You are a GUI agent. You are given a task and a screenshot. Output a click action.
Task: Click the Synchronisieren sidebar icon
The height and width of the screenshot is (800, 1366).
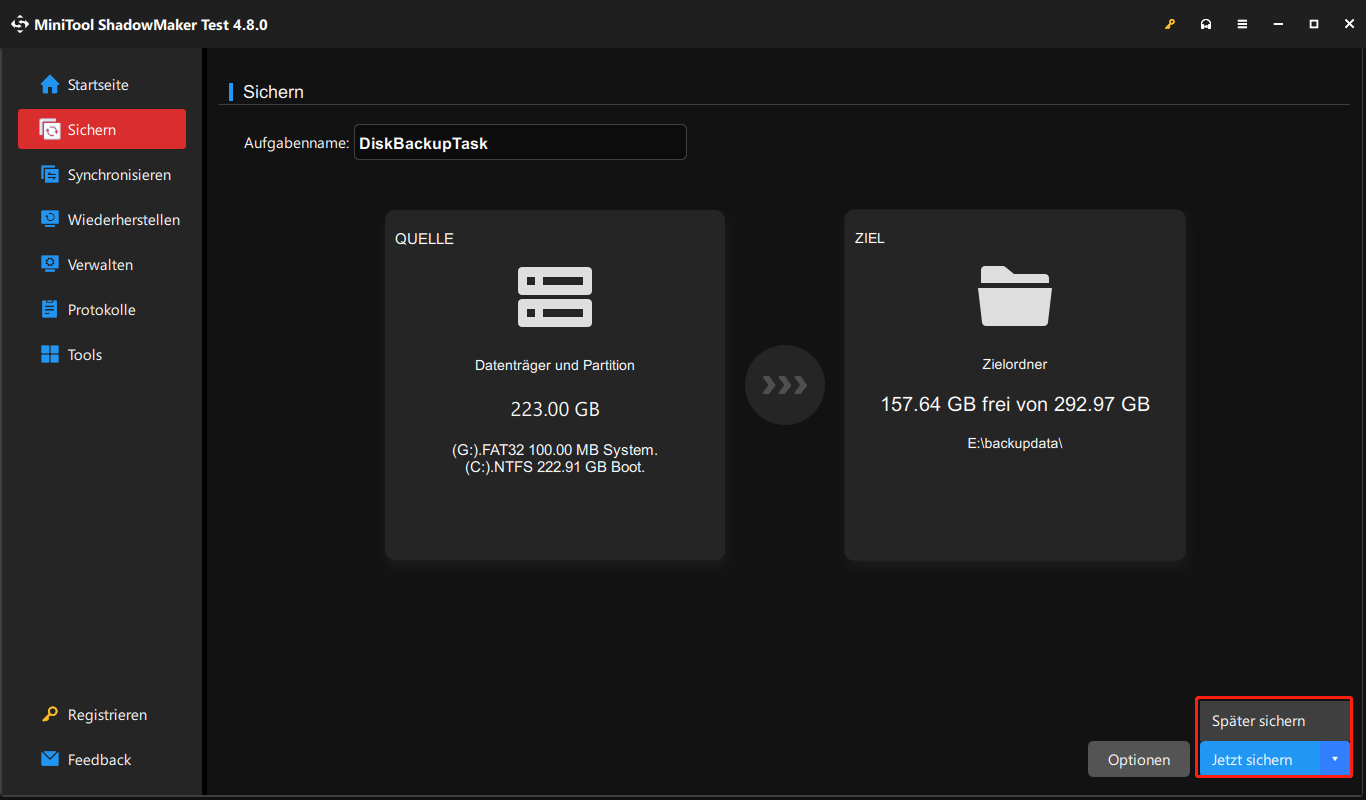50,175
